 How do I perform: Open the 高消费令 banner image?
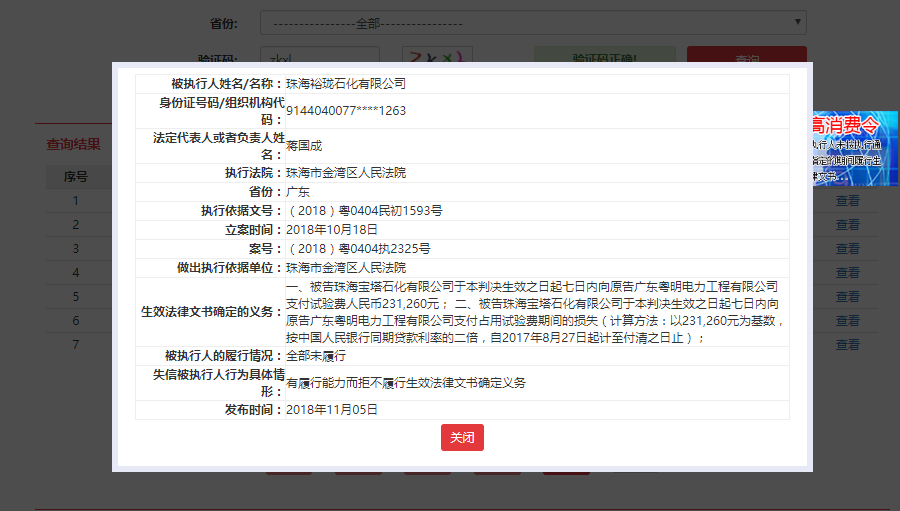click(x=855, y=148)
